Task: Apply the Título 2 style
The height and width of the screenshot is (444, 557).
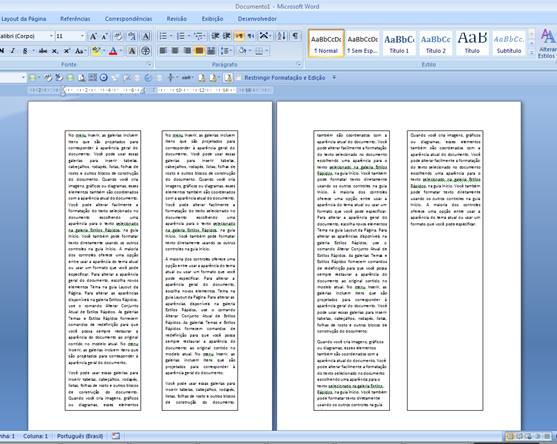Action: click(436, 43)
